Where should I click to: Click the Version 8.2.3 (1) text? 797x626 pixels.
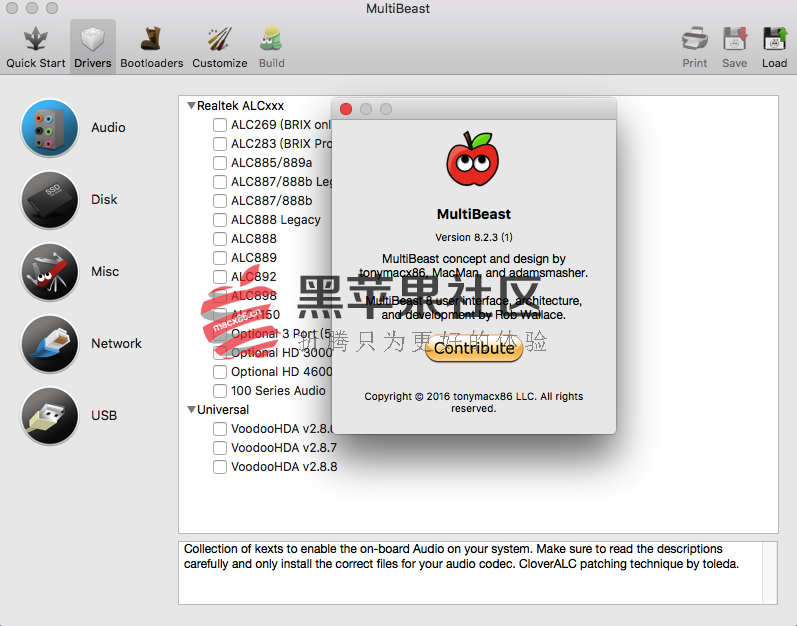tap(474, 237)
